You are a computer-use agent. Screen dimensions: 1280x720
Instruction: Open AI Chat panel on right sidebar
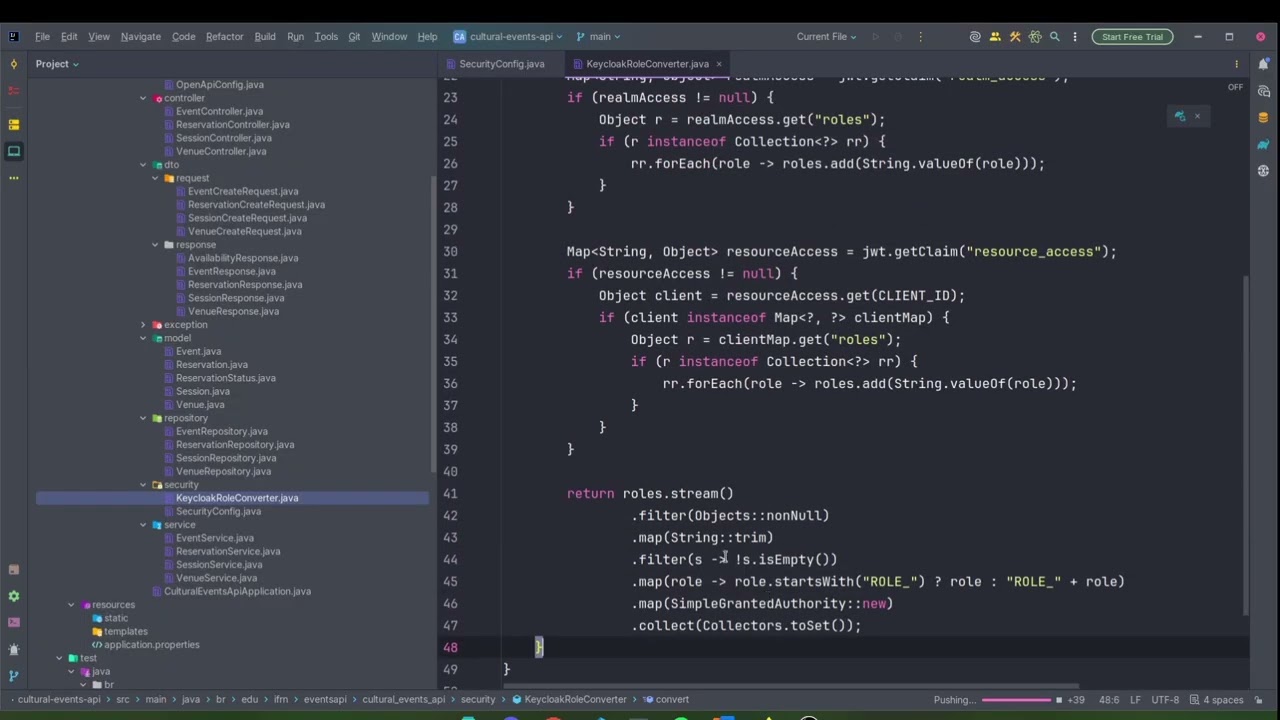[1264, 91]
